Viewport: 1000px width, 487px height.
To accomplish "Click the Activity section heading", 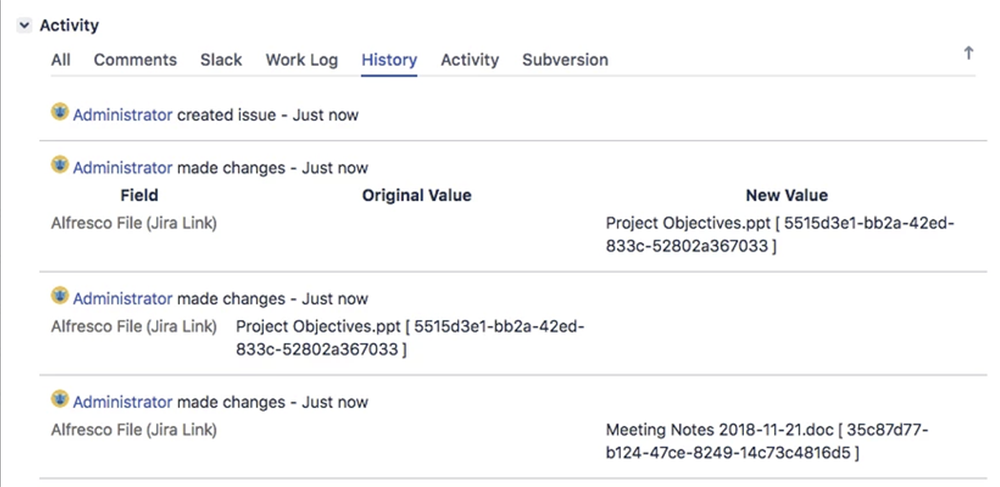I will (x=69, y=25).
